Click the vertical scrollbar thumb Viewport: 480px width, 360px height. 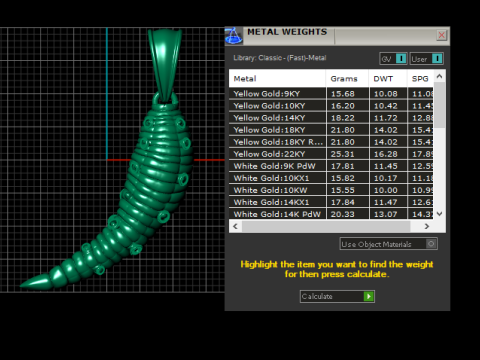click(x=439, y=105)
